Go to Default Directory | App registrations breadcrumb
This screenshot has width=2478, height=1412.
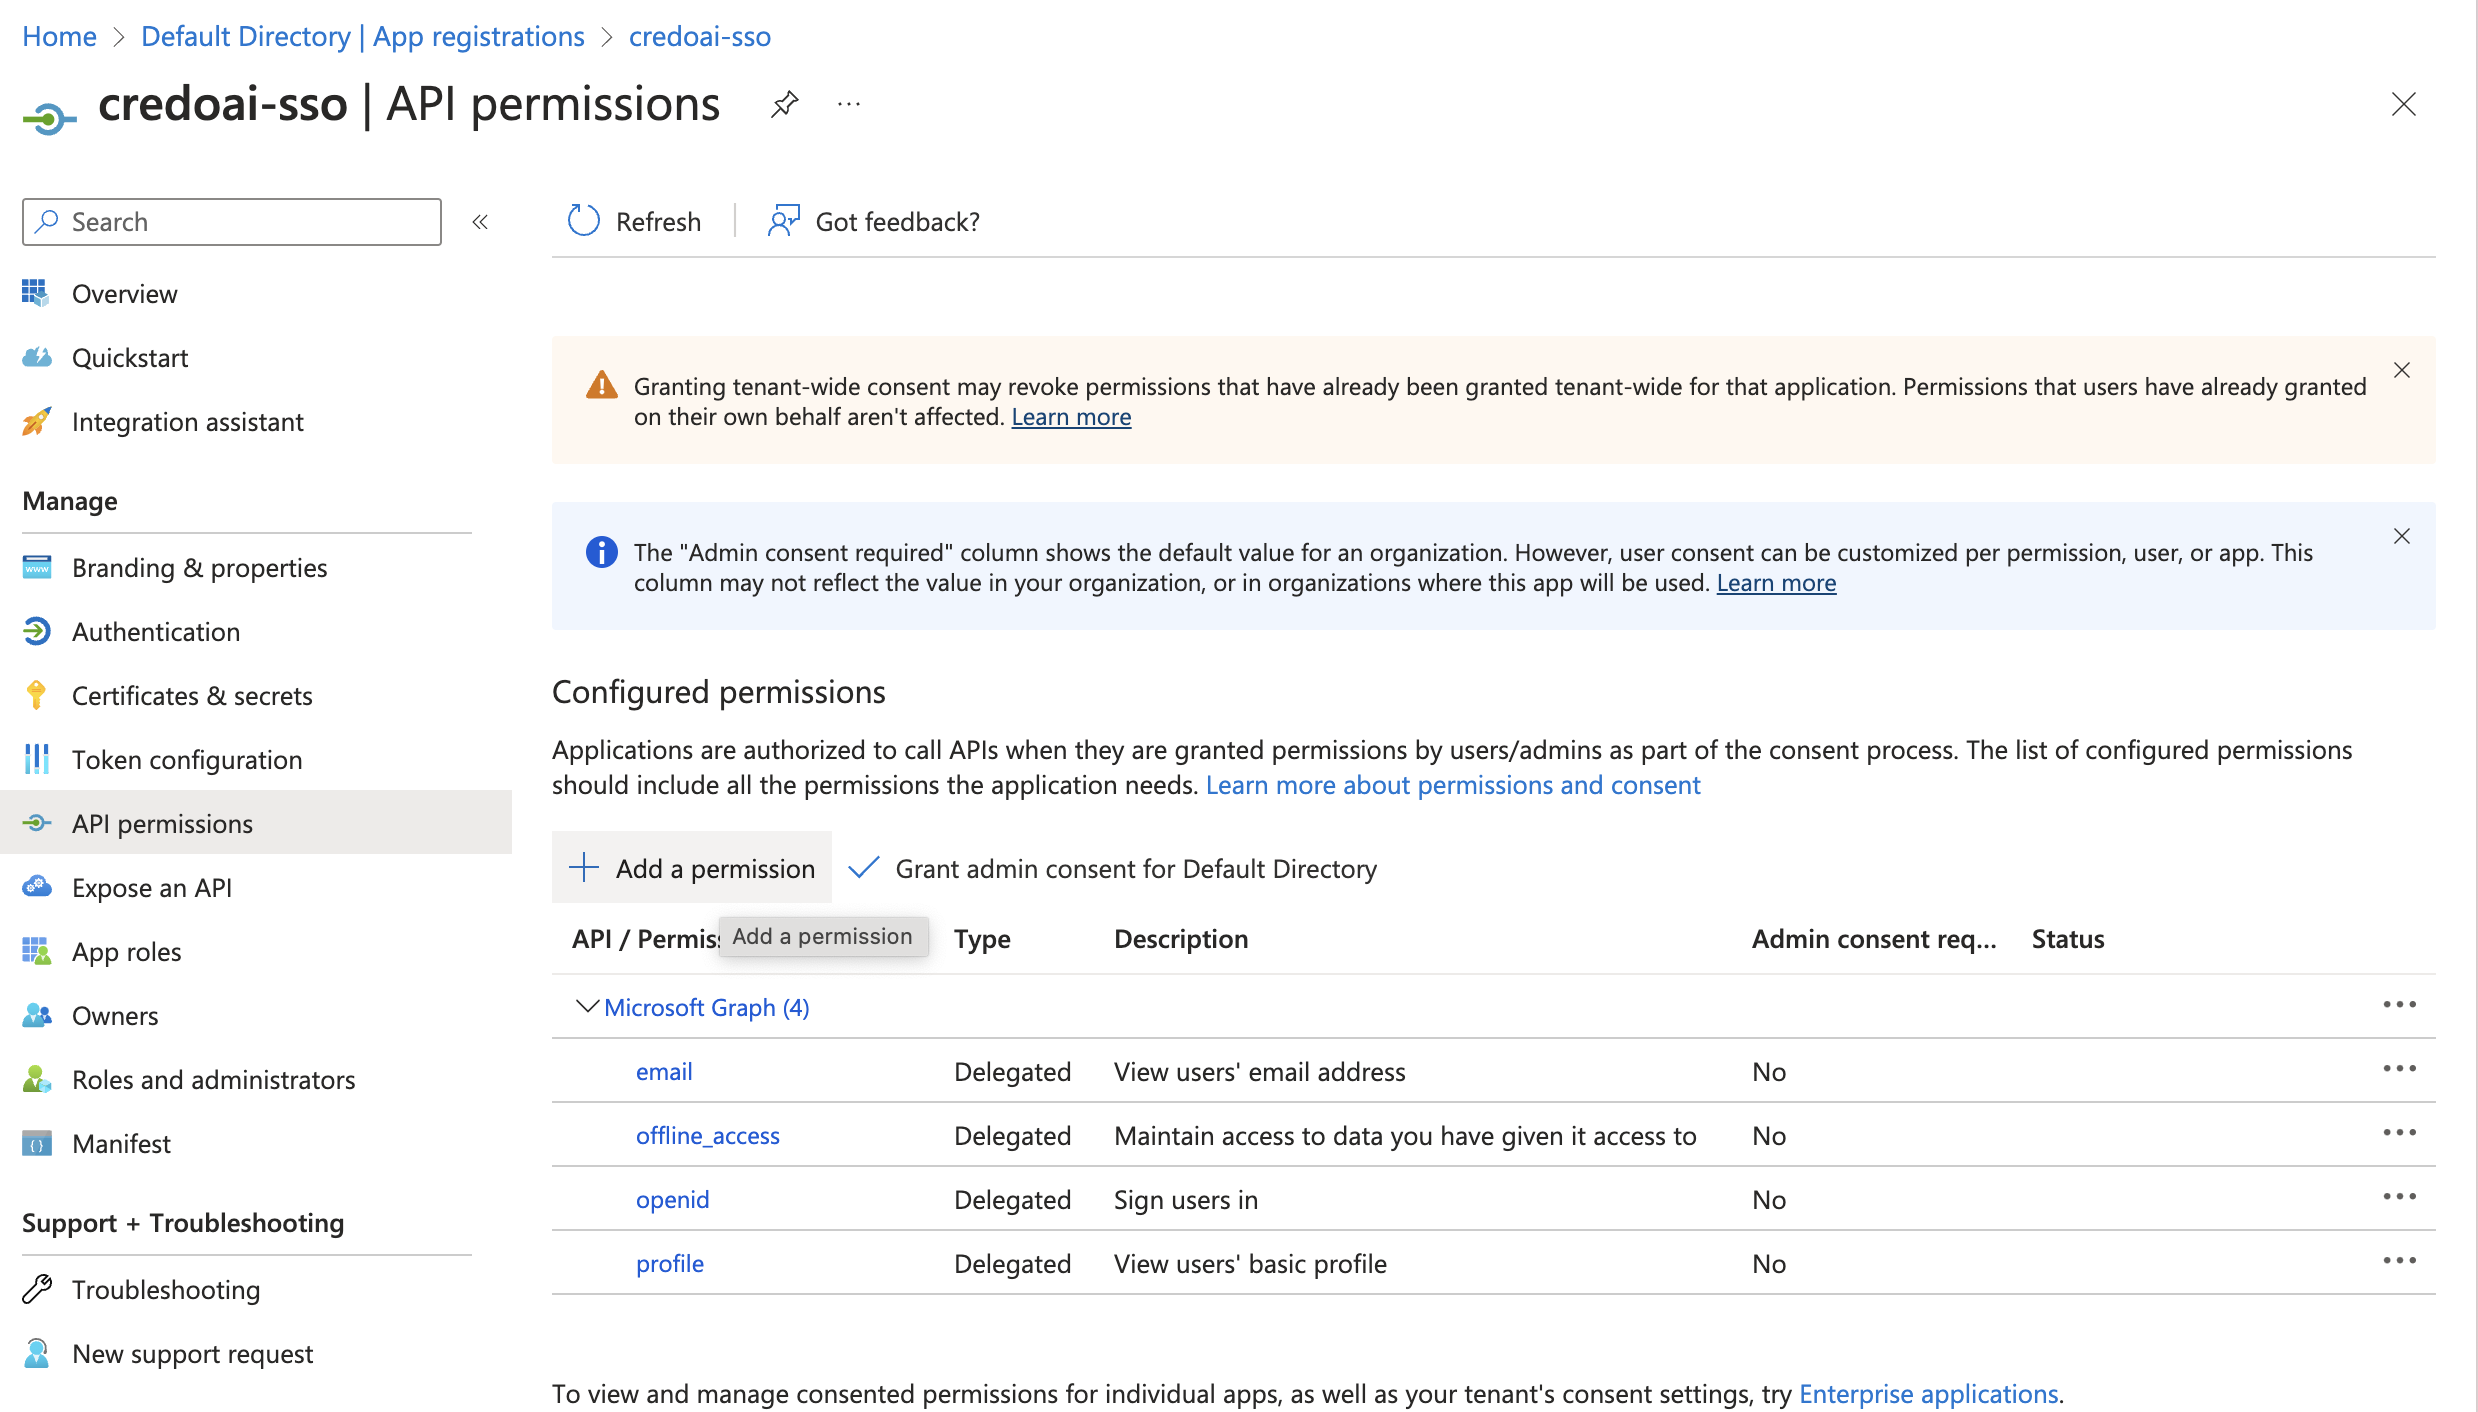click(362, 36)
